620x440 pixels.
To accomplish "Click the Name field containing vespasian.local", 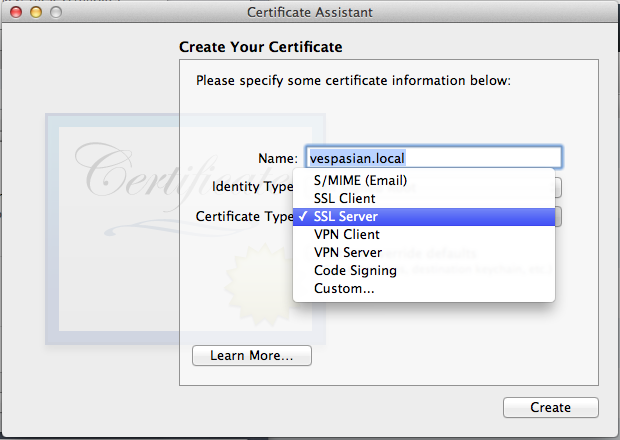I will coord(433,158).
